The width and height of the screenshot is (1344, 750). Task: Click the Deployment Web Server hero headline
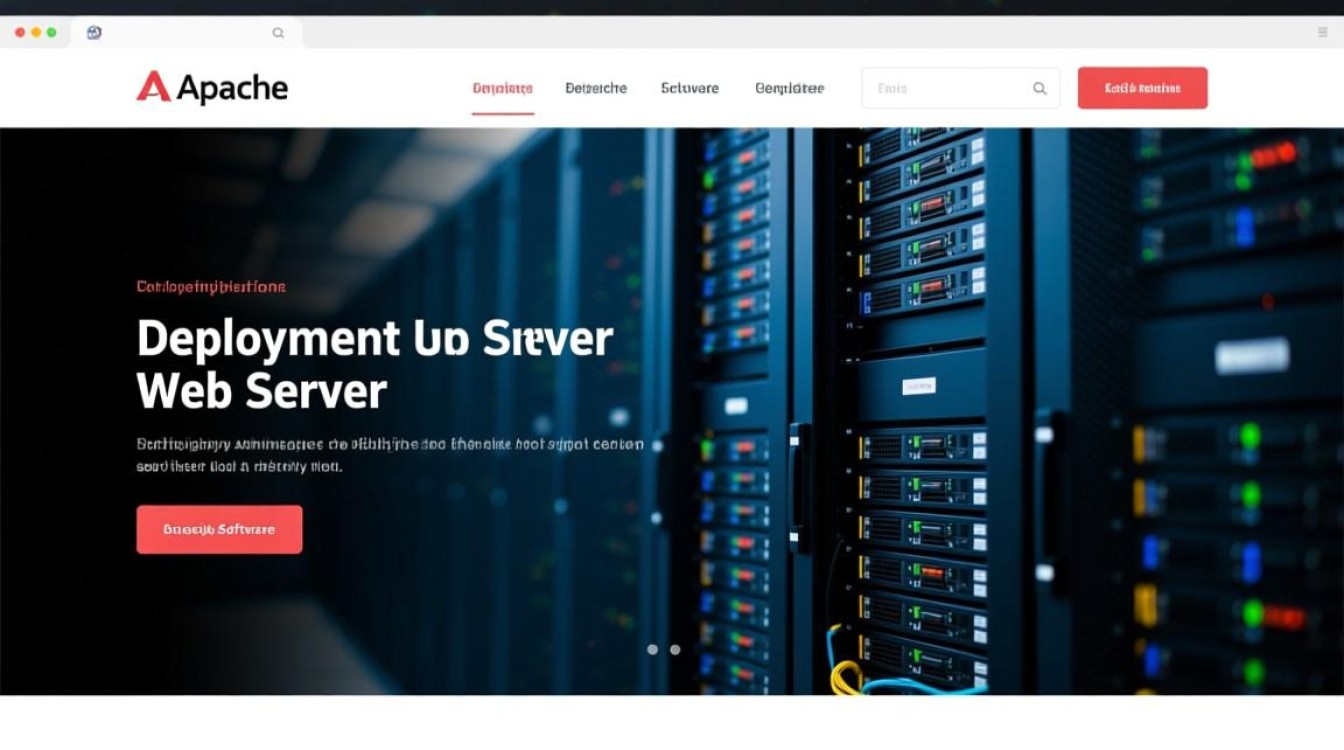coord(374,364)
